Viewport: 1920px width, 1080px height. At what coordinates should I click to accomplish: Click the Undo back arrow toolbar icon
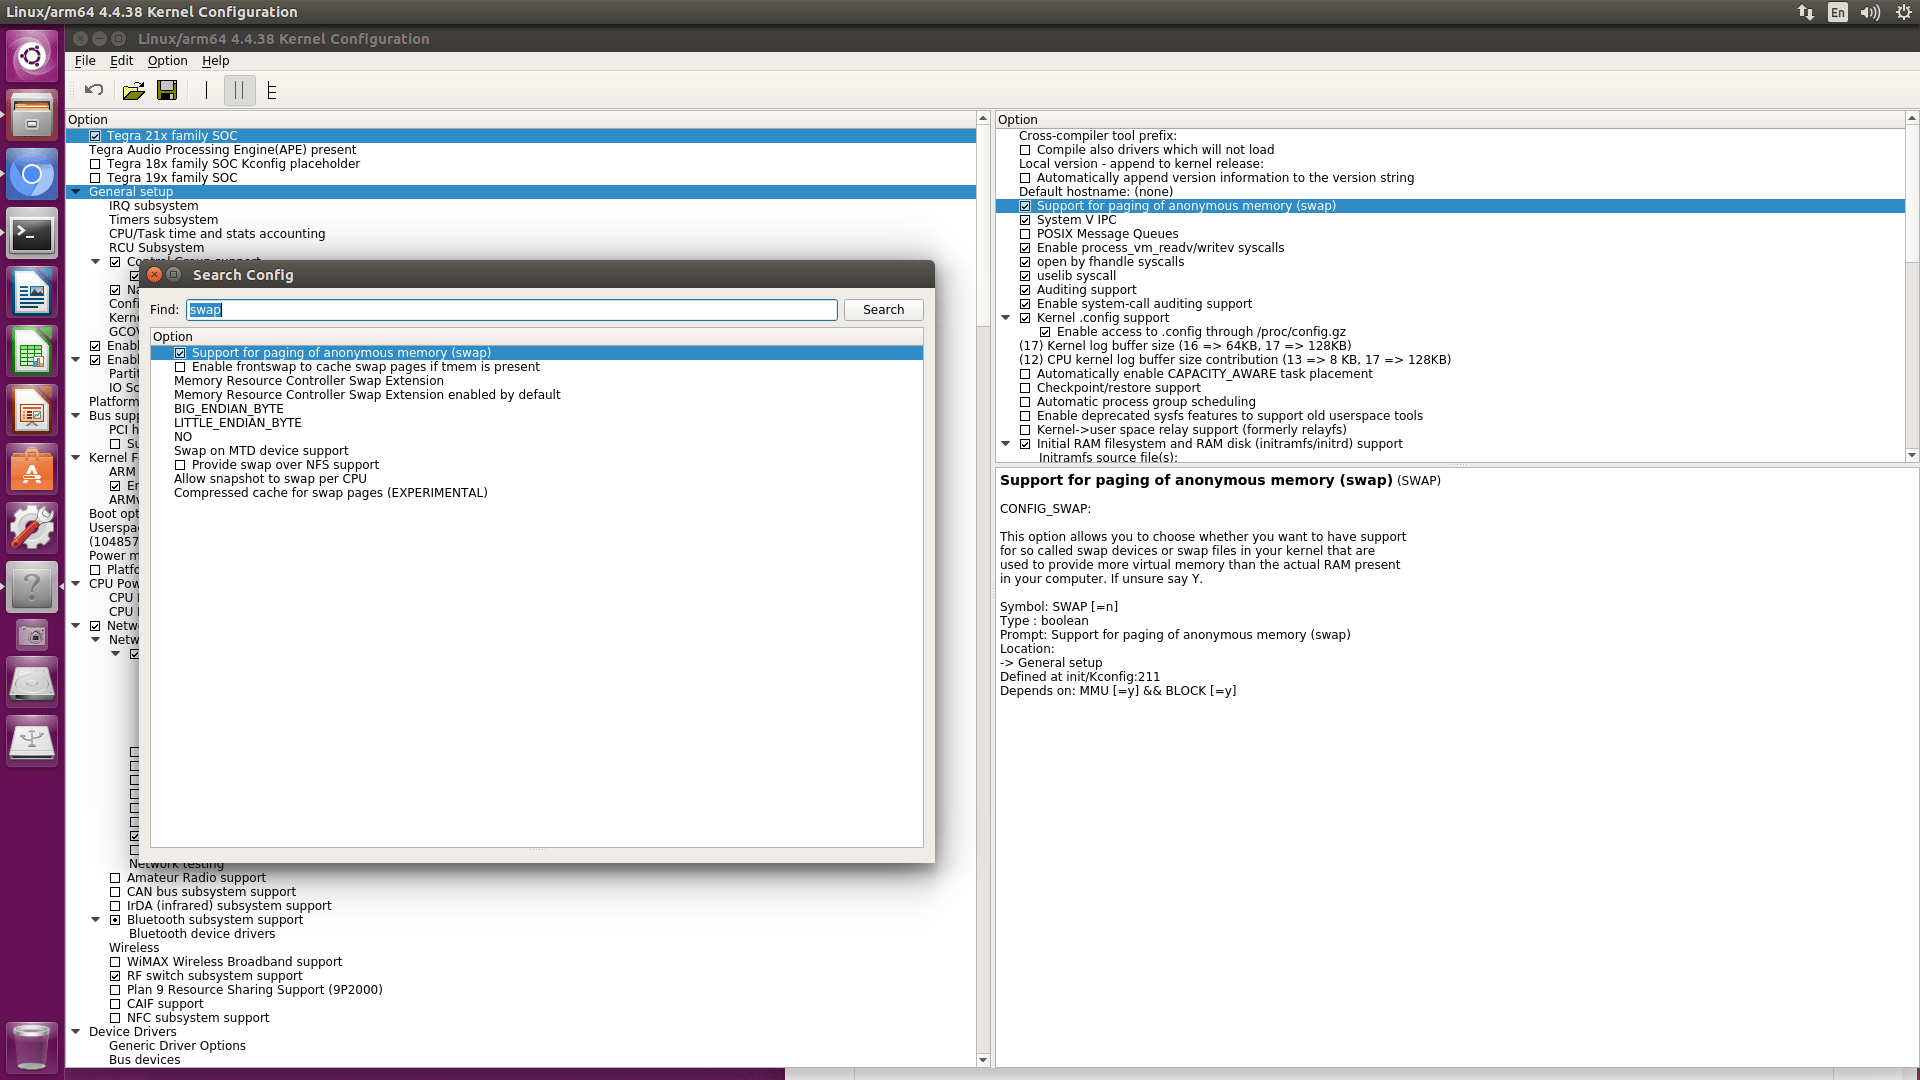pos(94,90)
